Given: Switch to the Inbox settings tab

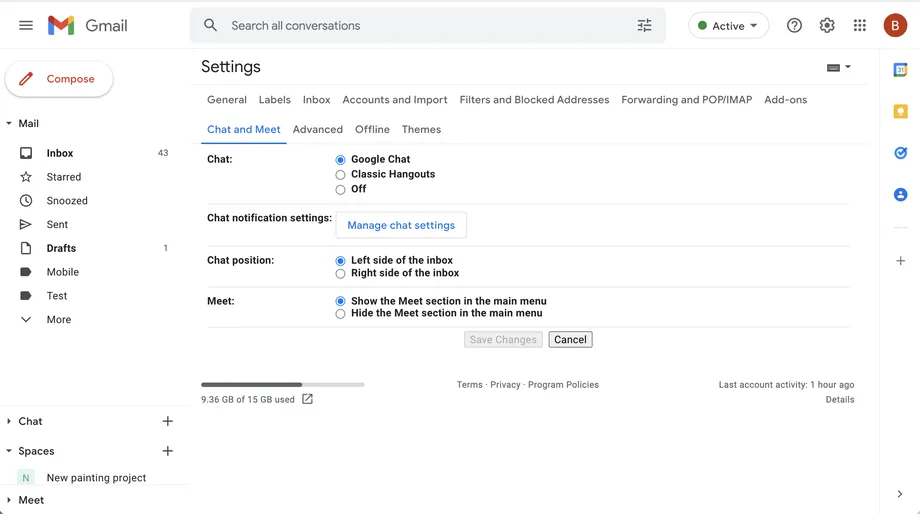Looking at the screenshot, I should 316,100.
